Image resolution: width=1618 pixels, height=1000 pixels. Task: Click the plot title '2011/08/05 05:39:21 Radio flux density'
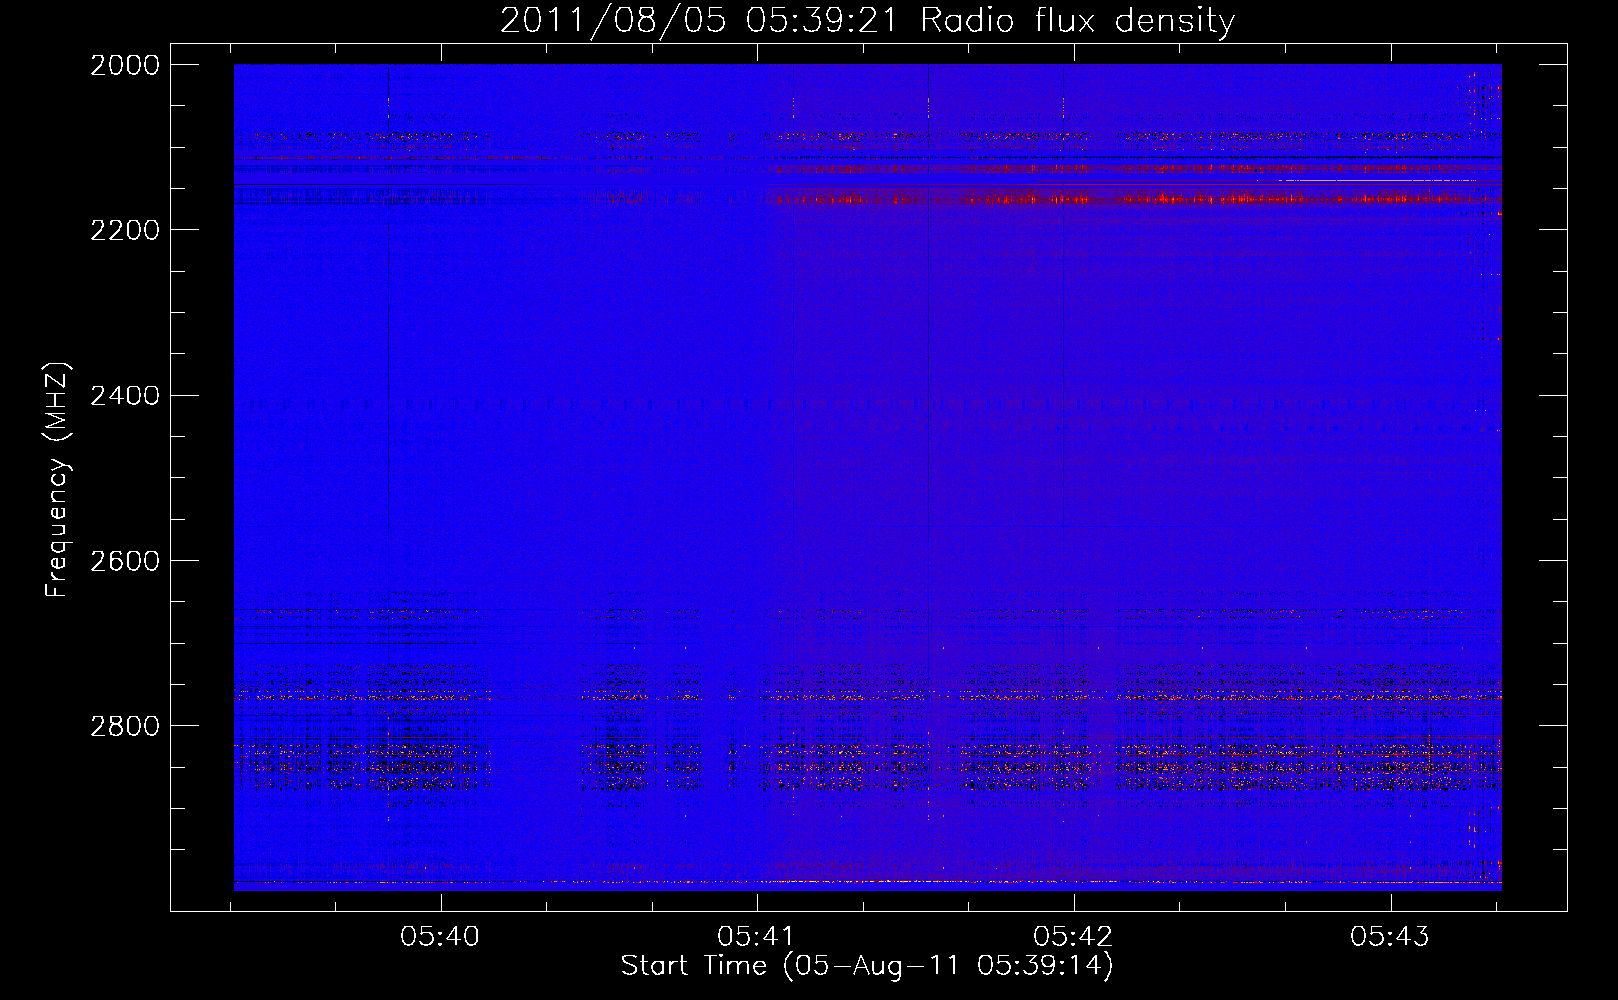(x=867, y=21)
